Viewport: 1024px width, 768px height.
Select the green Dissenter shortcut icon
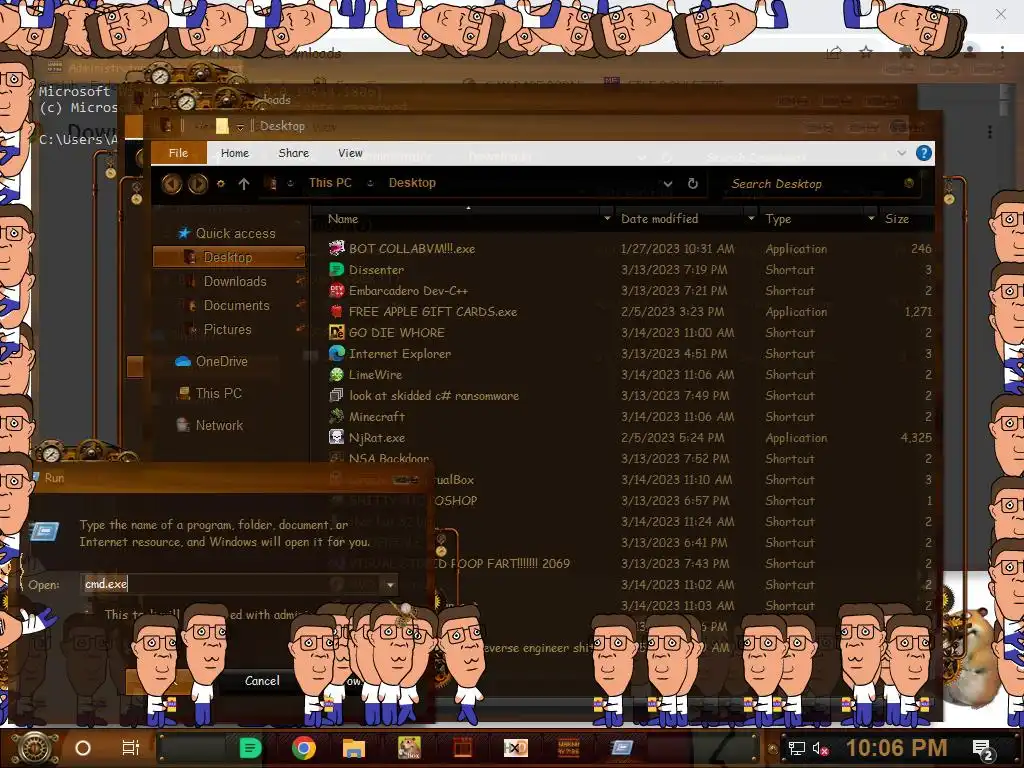pos(336,270)
